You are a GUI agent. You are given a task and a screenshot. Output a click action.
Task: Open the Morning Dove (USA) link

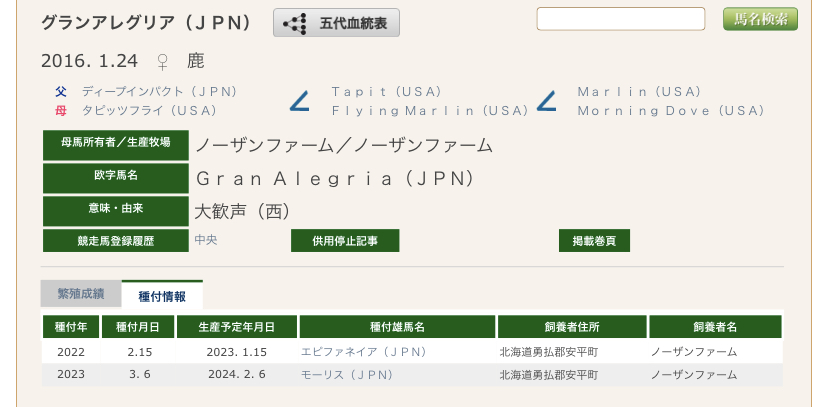(x=670, y=110)
